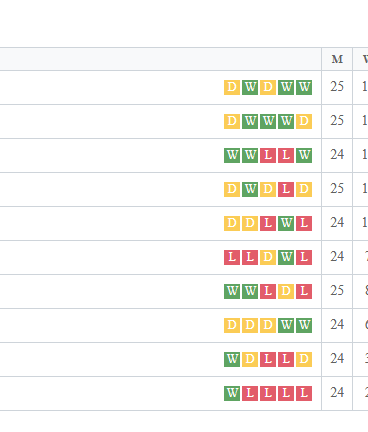
Task: Click the lone win badge in fifth row
Action: point(286,223)
